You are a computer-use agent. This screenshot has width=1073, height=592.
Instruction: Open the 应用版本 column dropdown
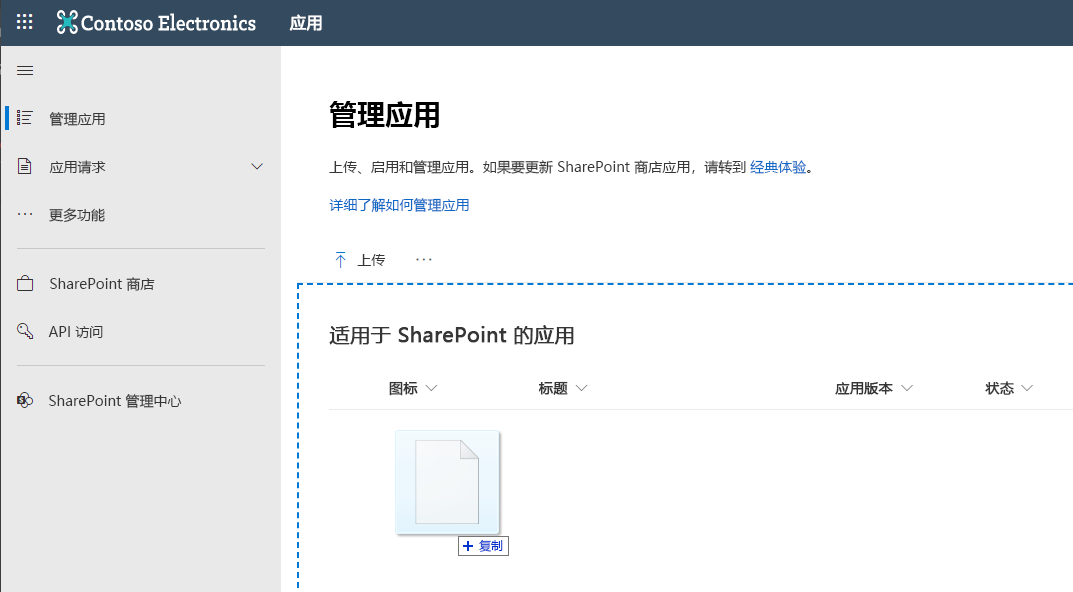point(906,389)
